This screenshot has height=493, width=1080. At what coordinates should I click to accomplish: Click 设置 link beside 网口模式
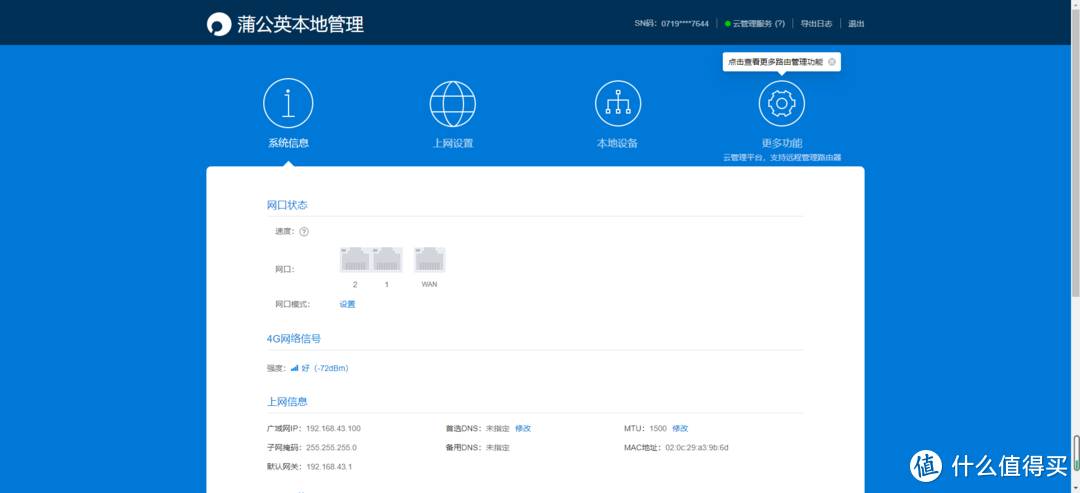pos(347,304)
